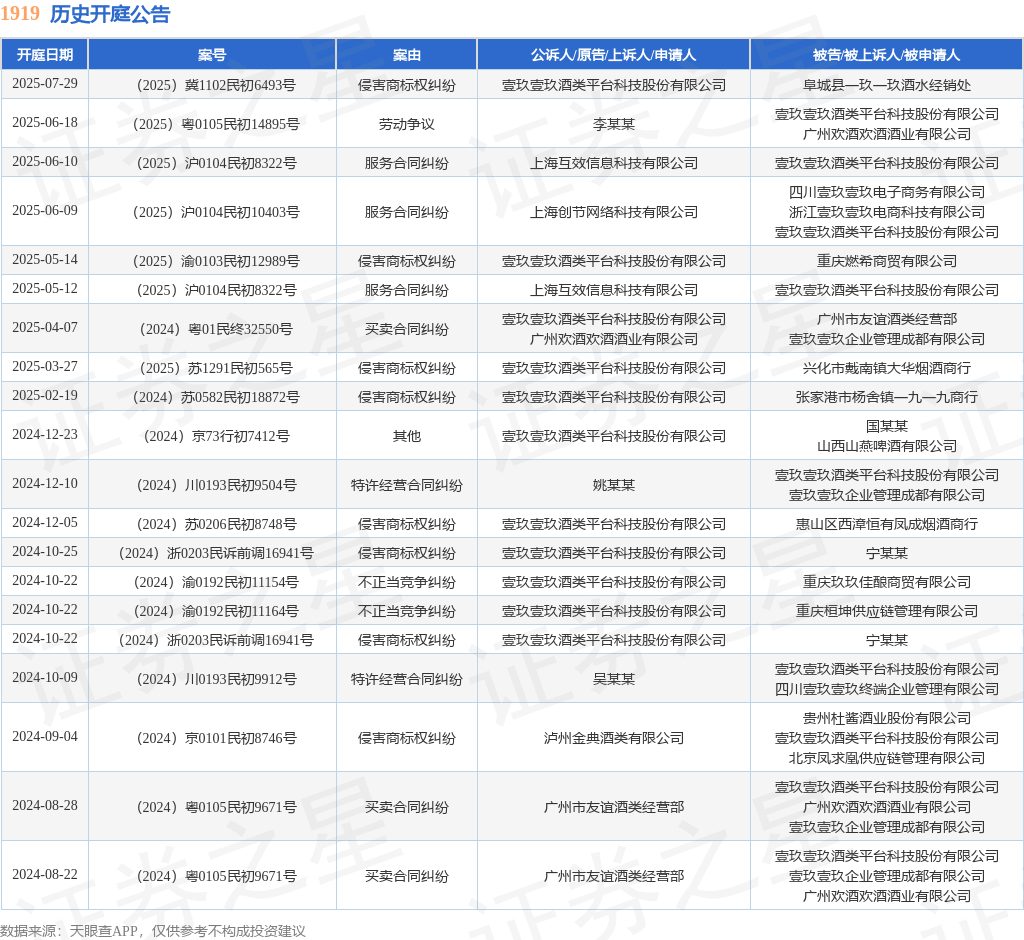Select date 2024-08-28
The width and height of the screenshot is (1024, 940).
coord(44,806)
